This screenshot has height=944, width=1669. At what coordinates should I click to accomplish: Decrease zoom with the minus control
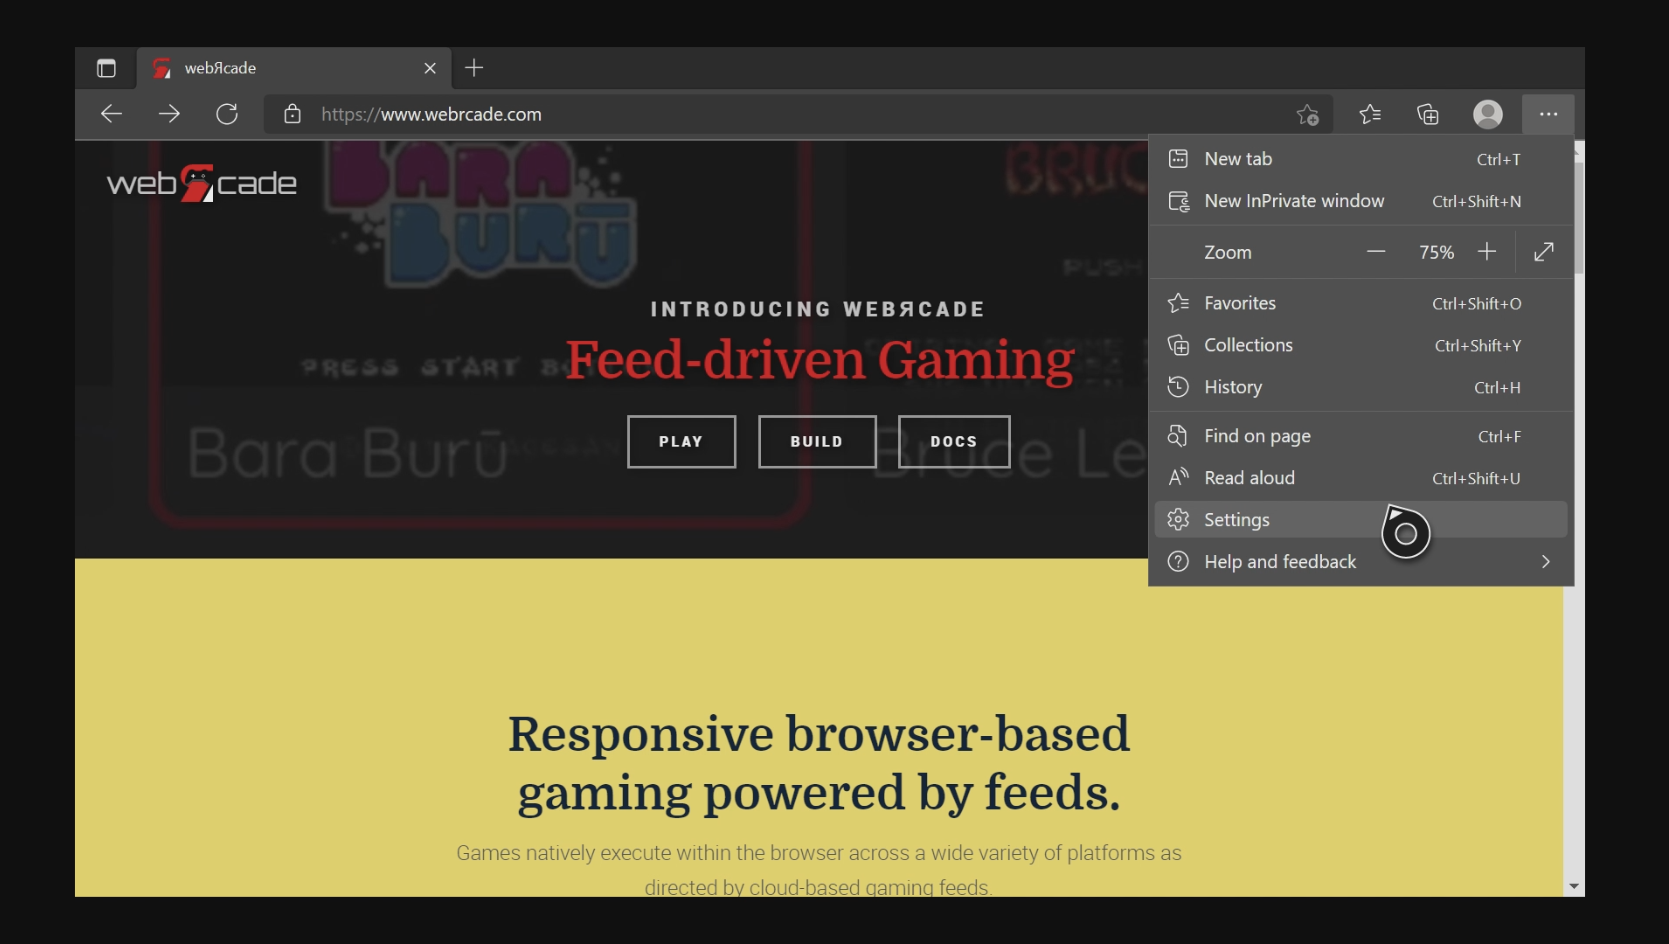1376,251
